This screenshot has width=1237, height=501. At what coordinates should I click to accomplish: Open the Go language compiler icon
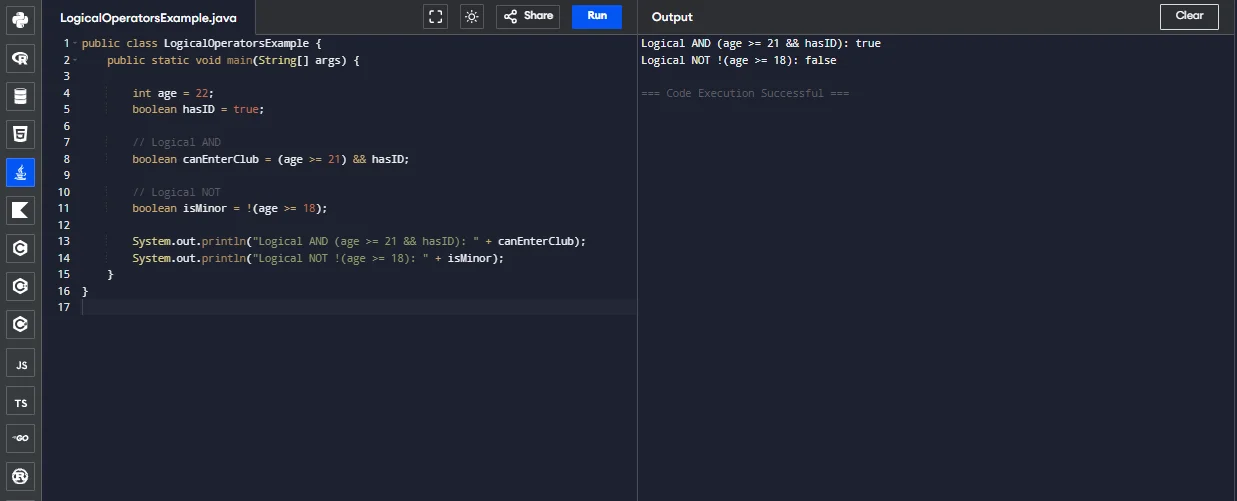(x=20, y=438)
